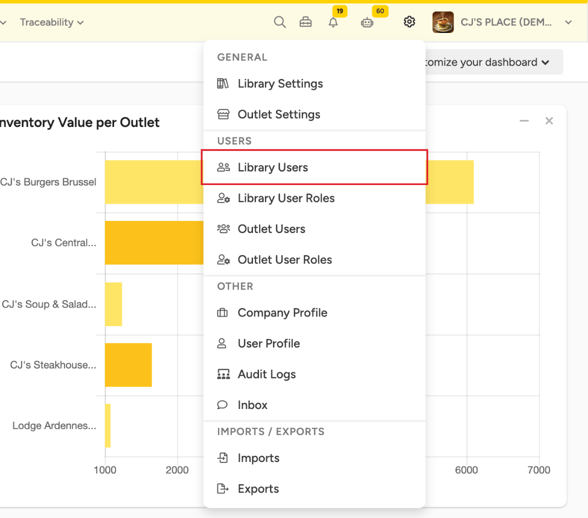Open notifications bell icon

point(333,23)
